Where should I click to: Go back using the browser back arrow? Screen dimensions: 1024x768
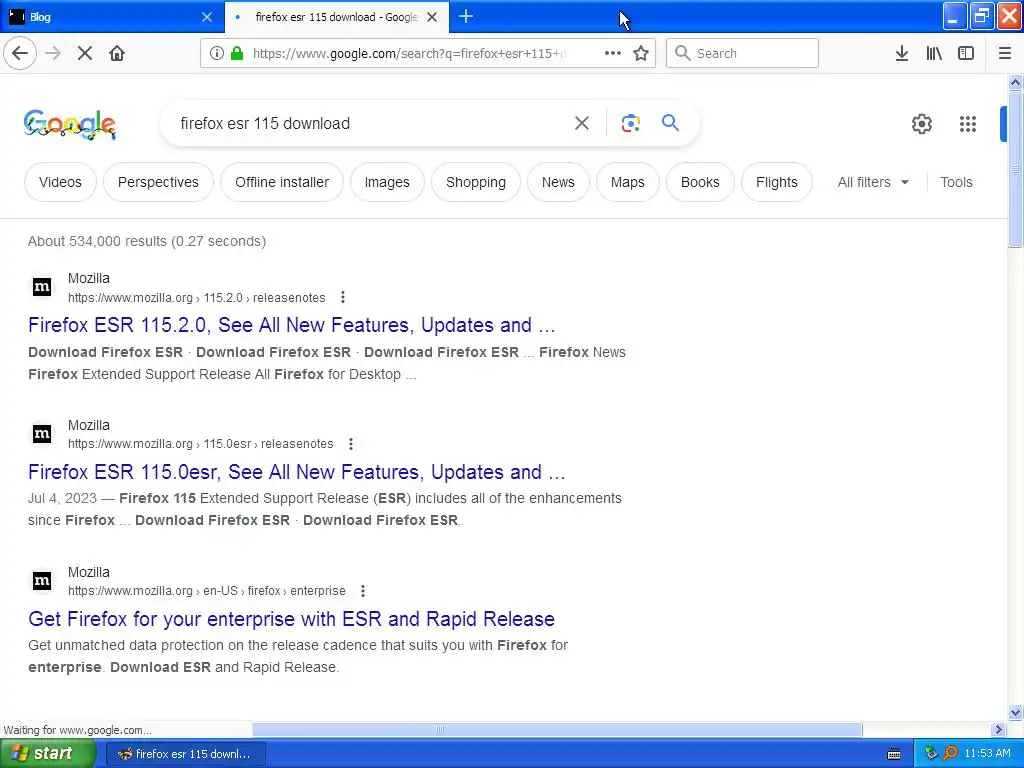[20, 53]
